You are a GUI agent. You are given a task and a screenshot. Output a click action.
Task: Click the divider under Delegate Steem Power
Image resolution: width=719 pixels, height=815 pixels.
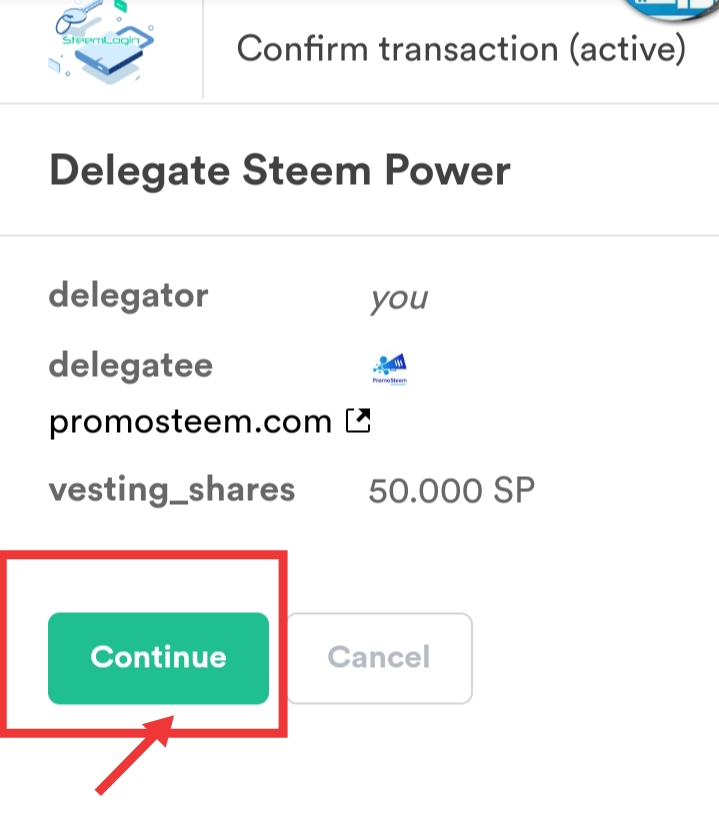(360, 235)
